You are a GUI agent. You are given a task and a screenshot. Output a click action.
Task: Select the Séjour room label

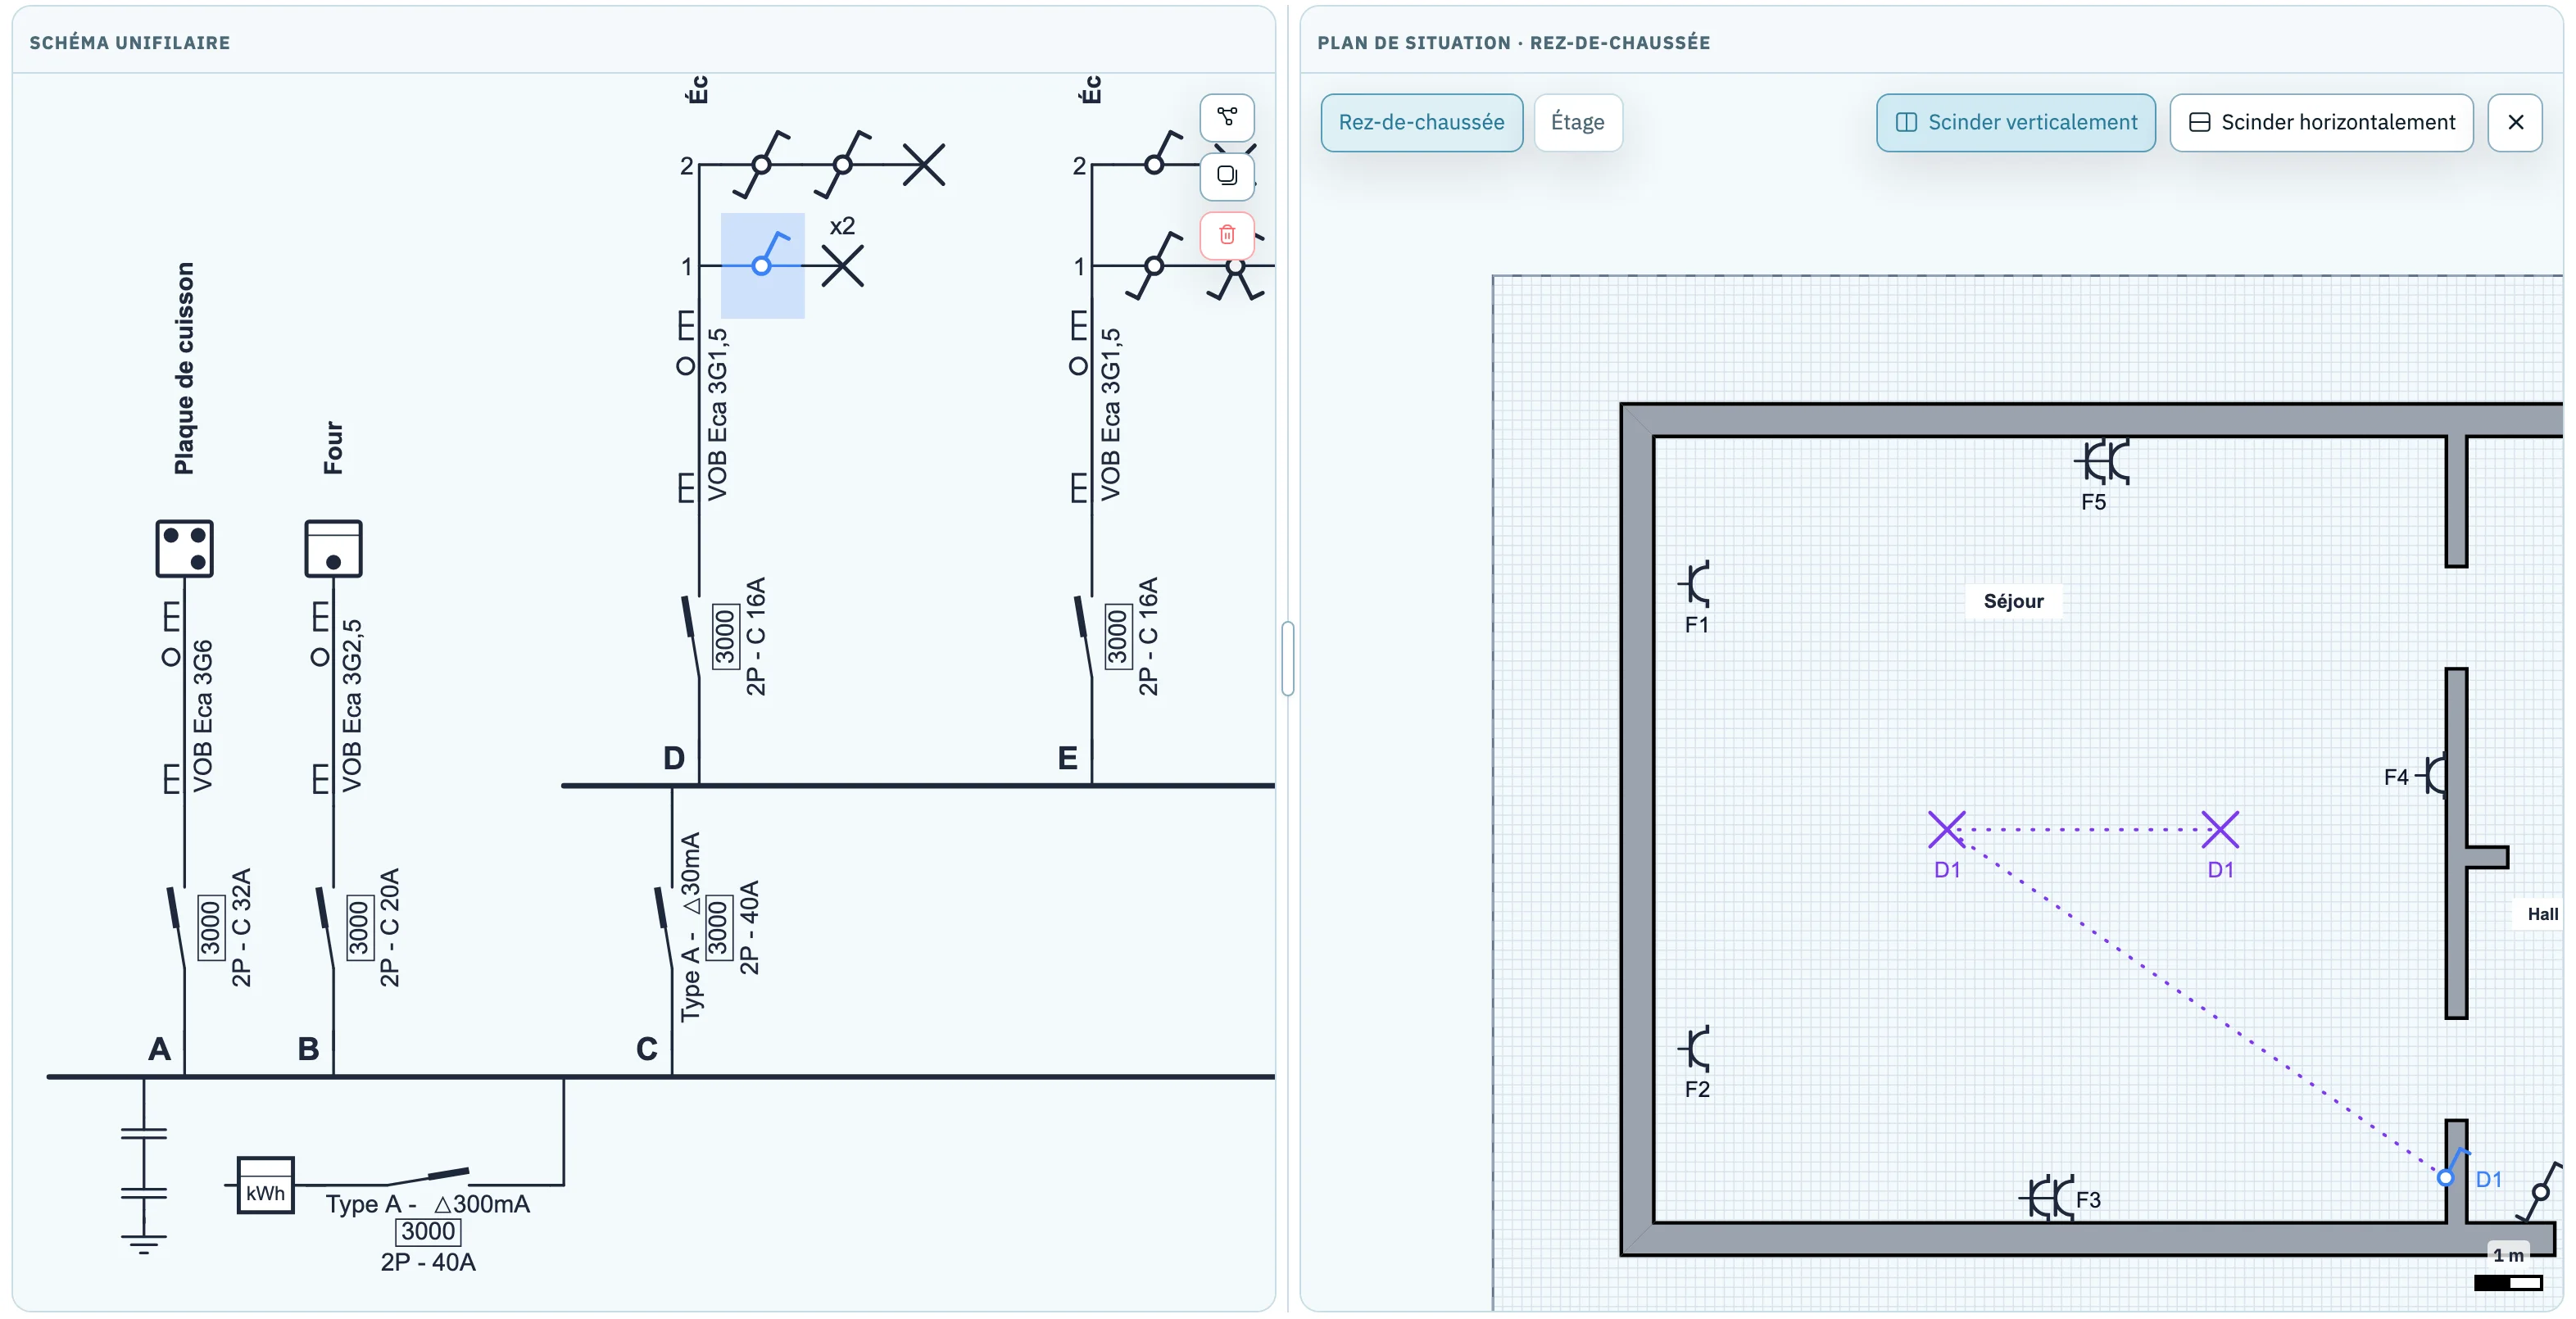[2013, 601]
